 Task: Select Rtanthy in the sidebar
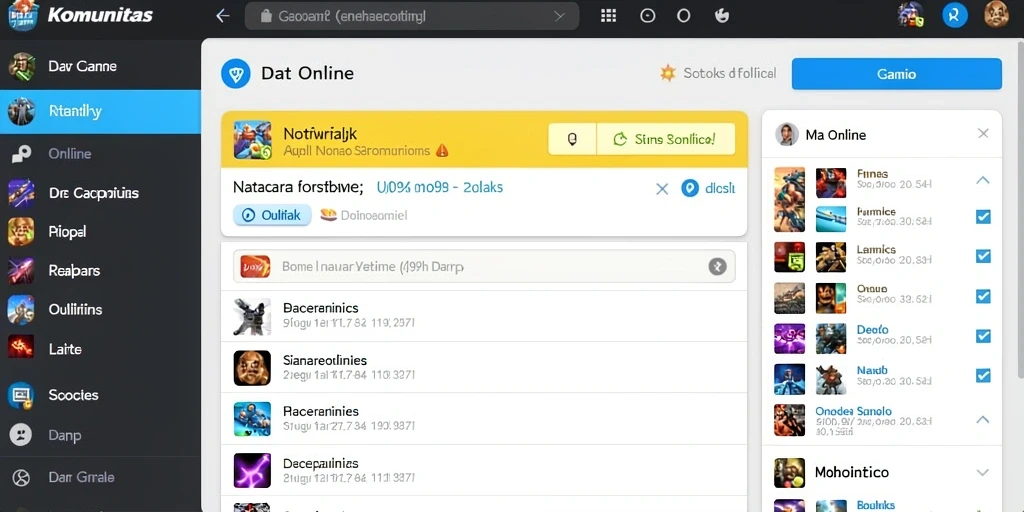(101, 112)
